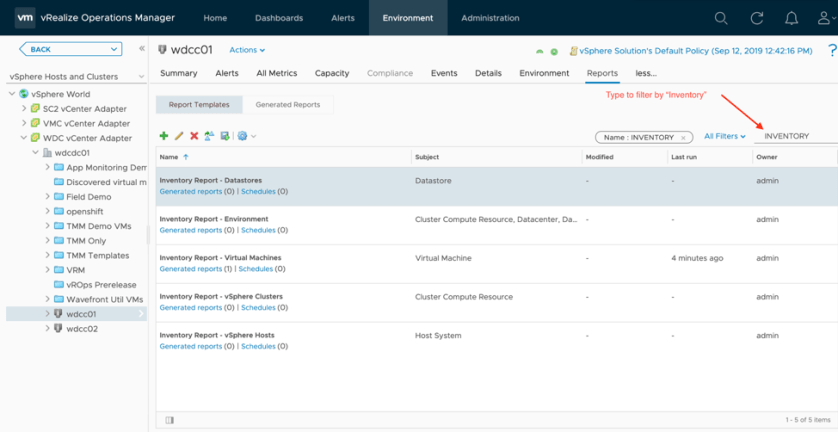The height and width of the screenshot is (432, 838).
Task: Click the green add template icon
Action: click(164, 136)
